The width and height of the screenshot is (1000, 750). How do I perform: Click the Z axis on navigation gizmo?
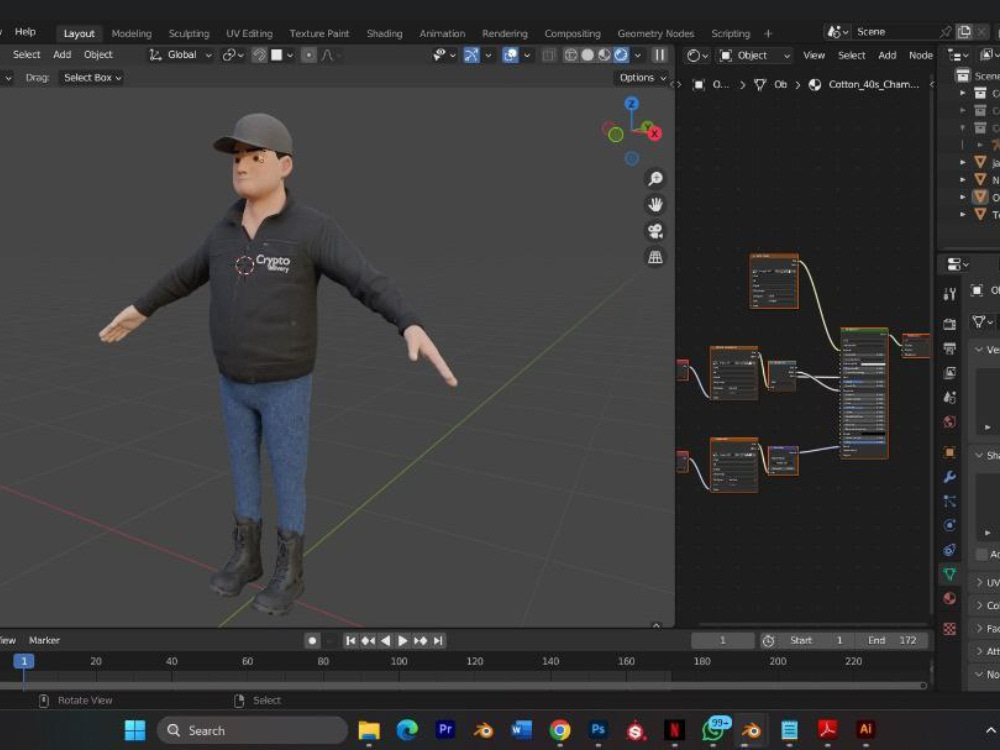coord(631,104)
